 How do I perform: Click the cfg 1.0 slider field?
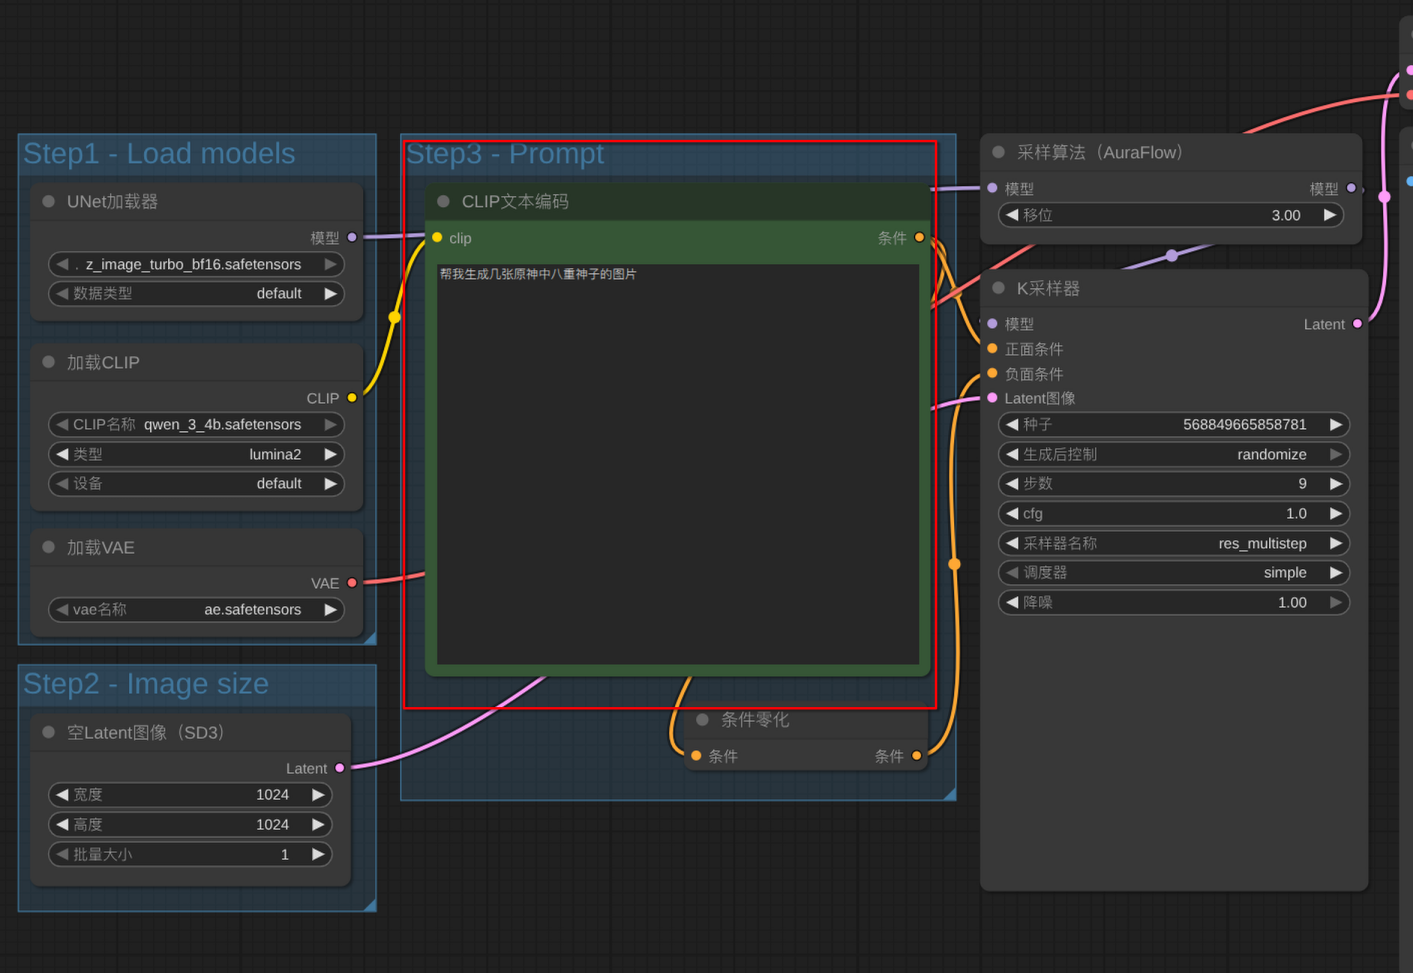[1173, 514]
